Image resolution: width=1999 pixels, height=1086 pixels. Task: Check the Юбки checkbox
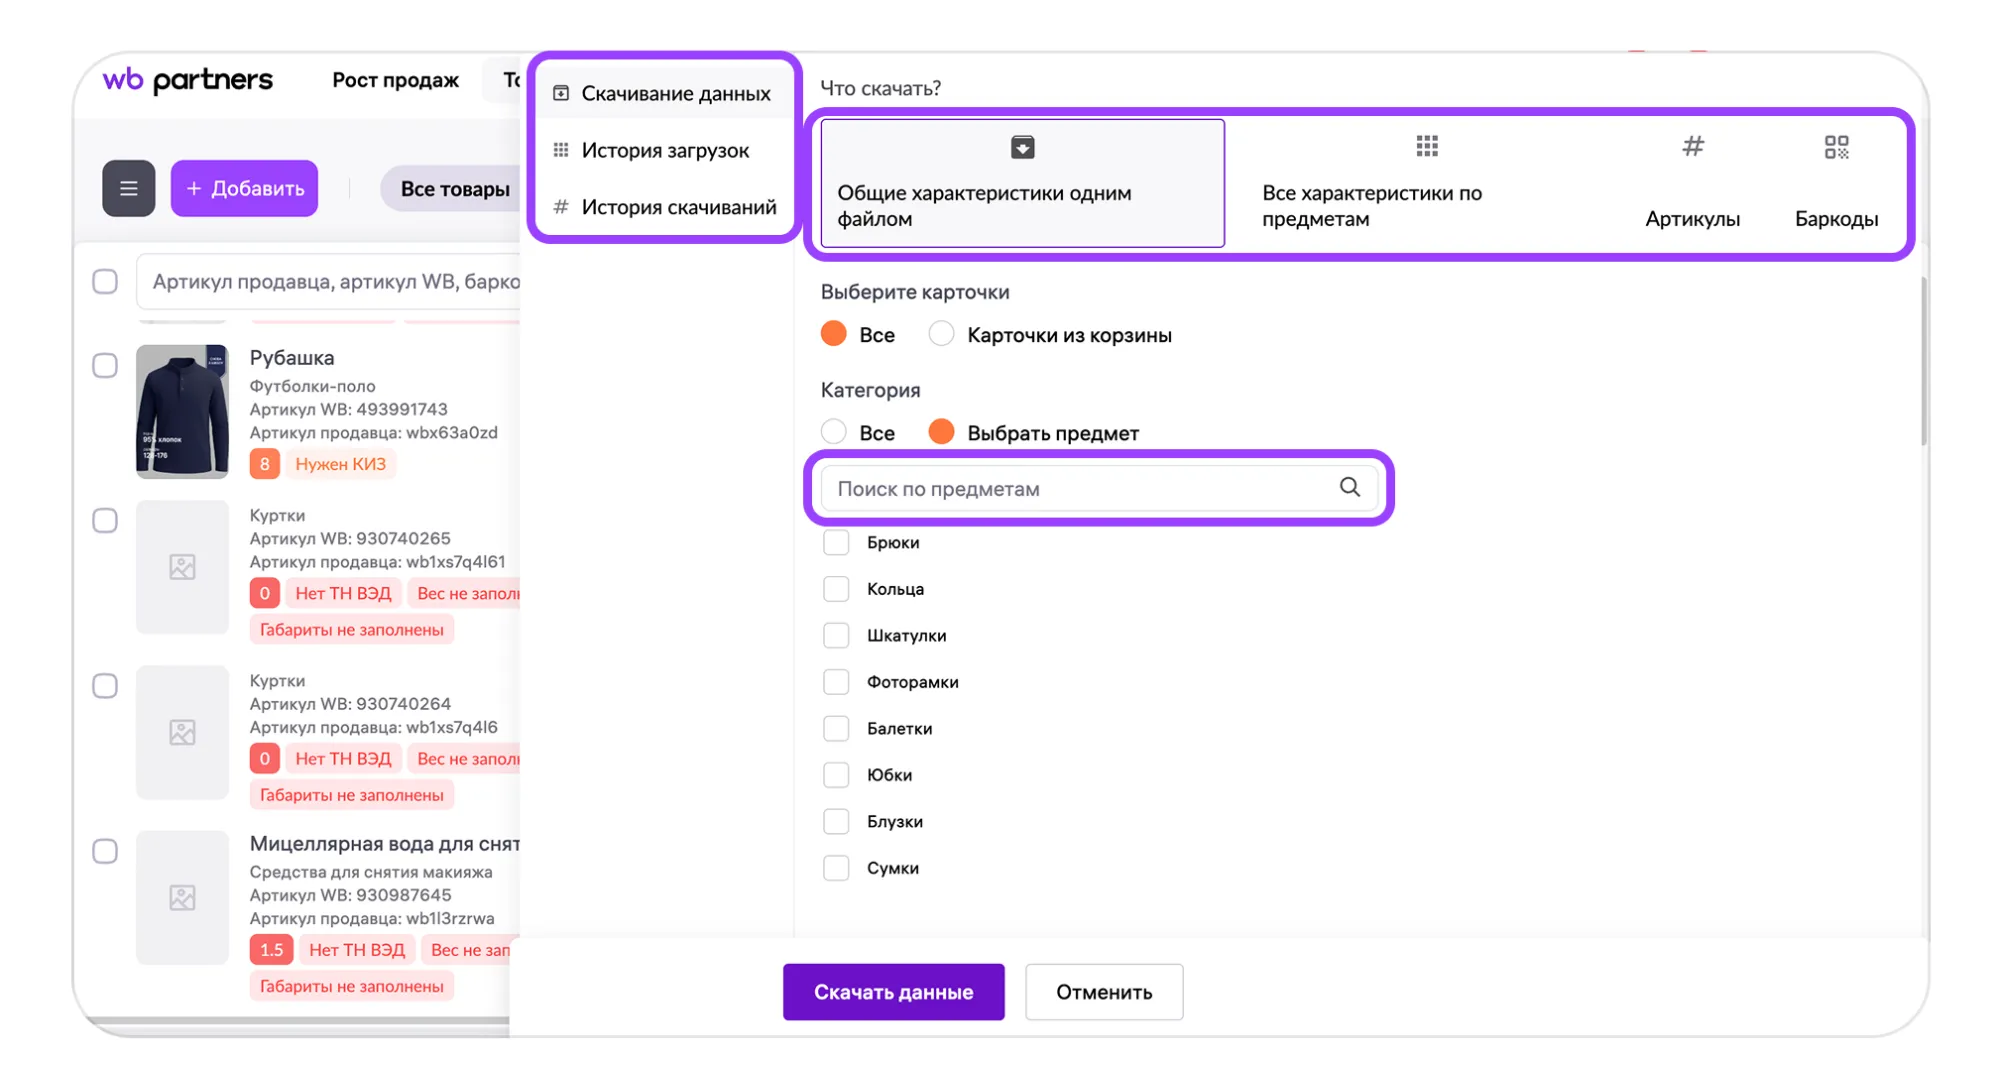(836, 775)
